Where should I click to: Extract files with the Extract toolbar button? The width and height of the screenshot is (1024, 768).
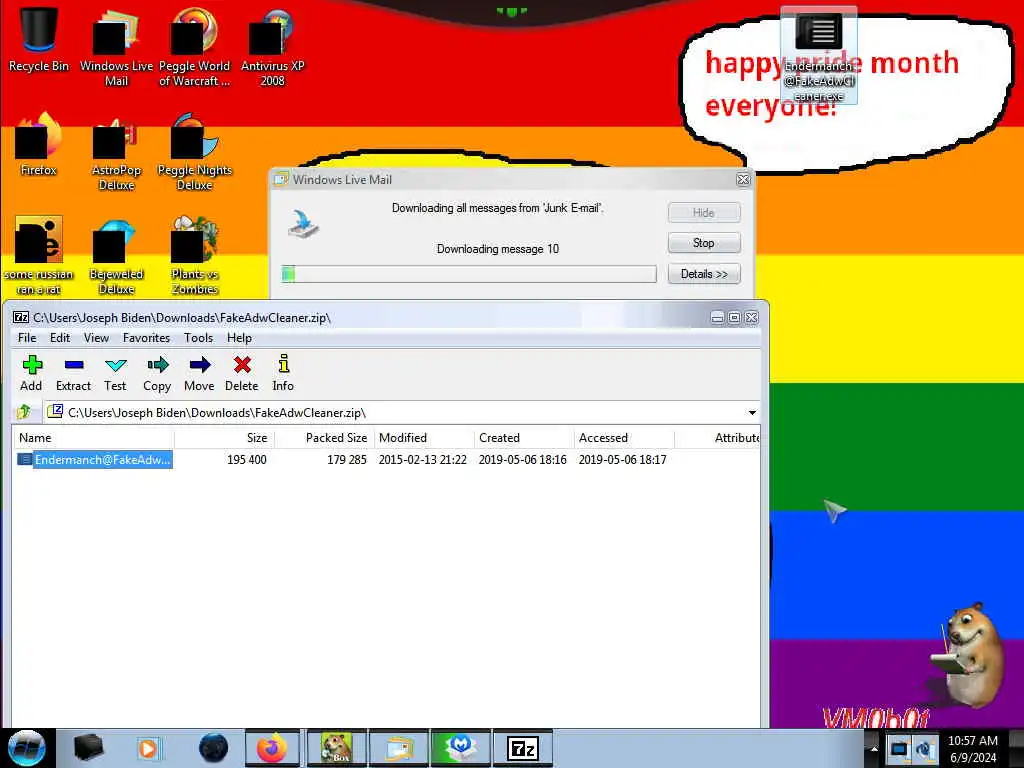(73, 374)
